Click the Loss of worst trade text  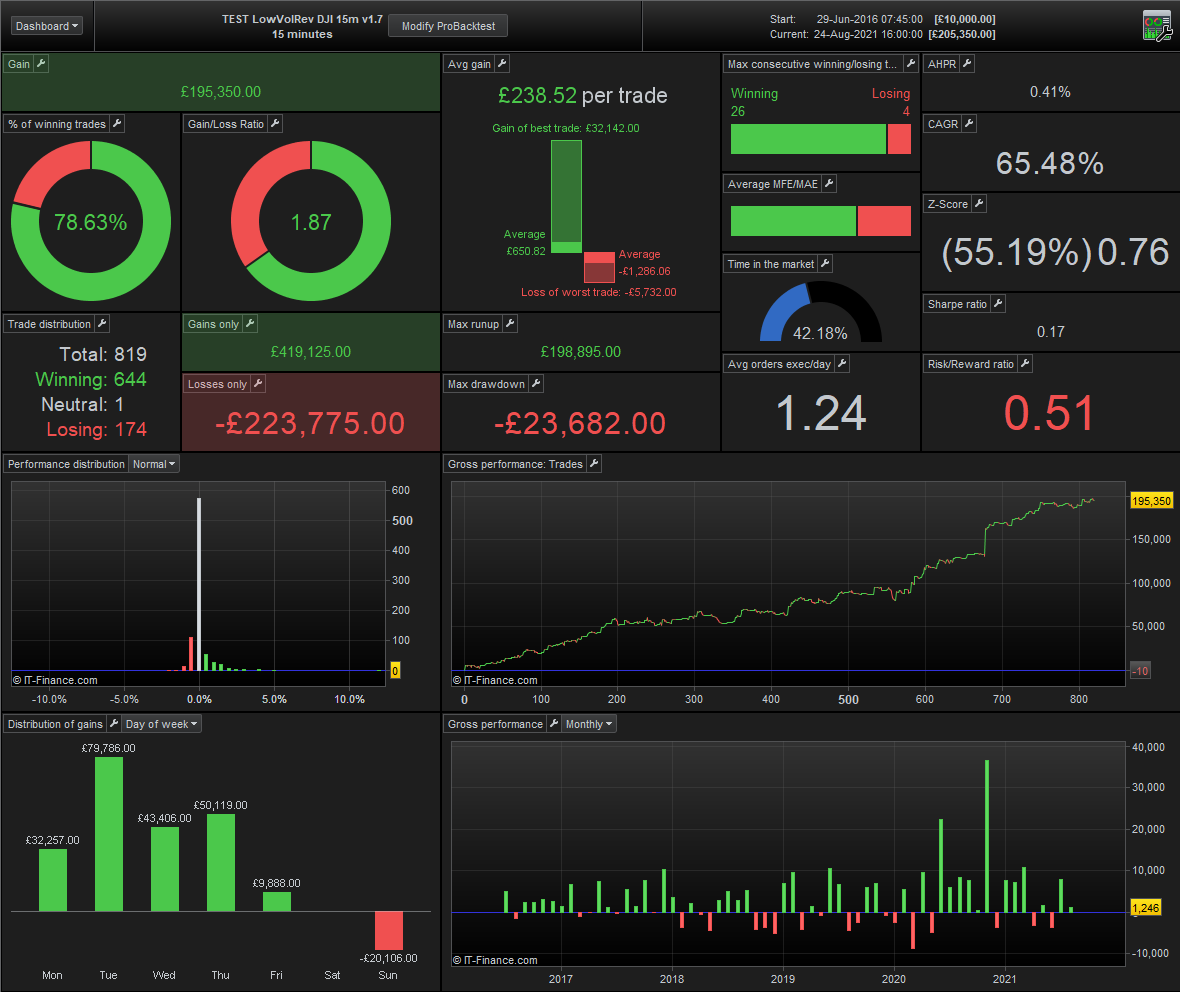599,292
